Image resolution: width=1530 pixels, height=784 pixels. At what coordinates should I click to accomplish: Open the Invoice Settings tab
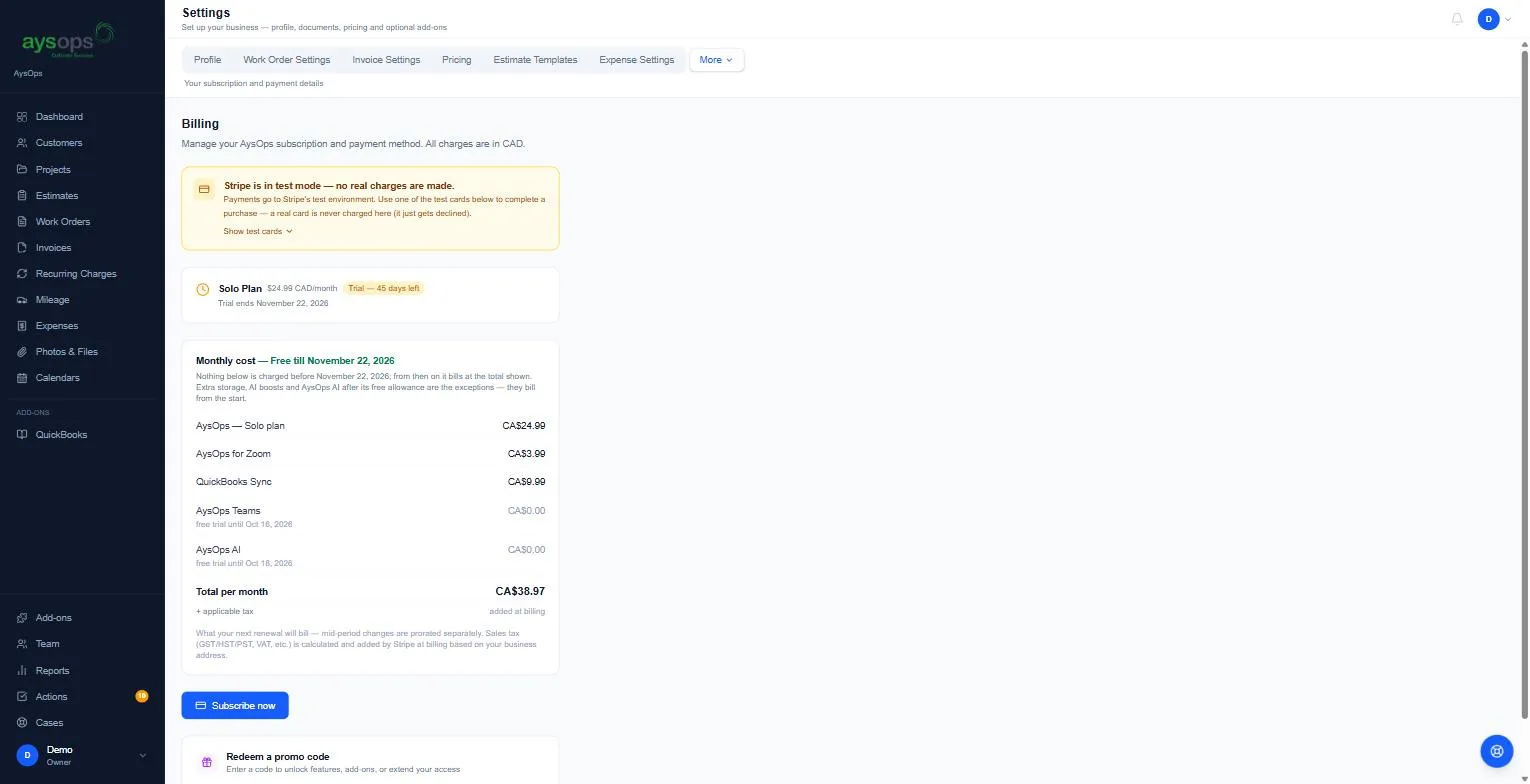coord(386,60)
